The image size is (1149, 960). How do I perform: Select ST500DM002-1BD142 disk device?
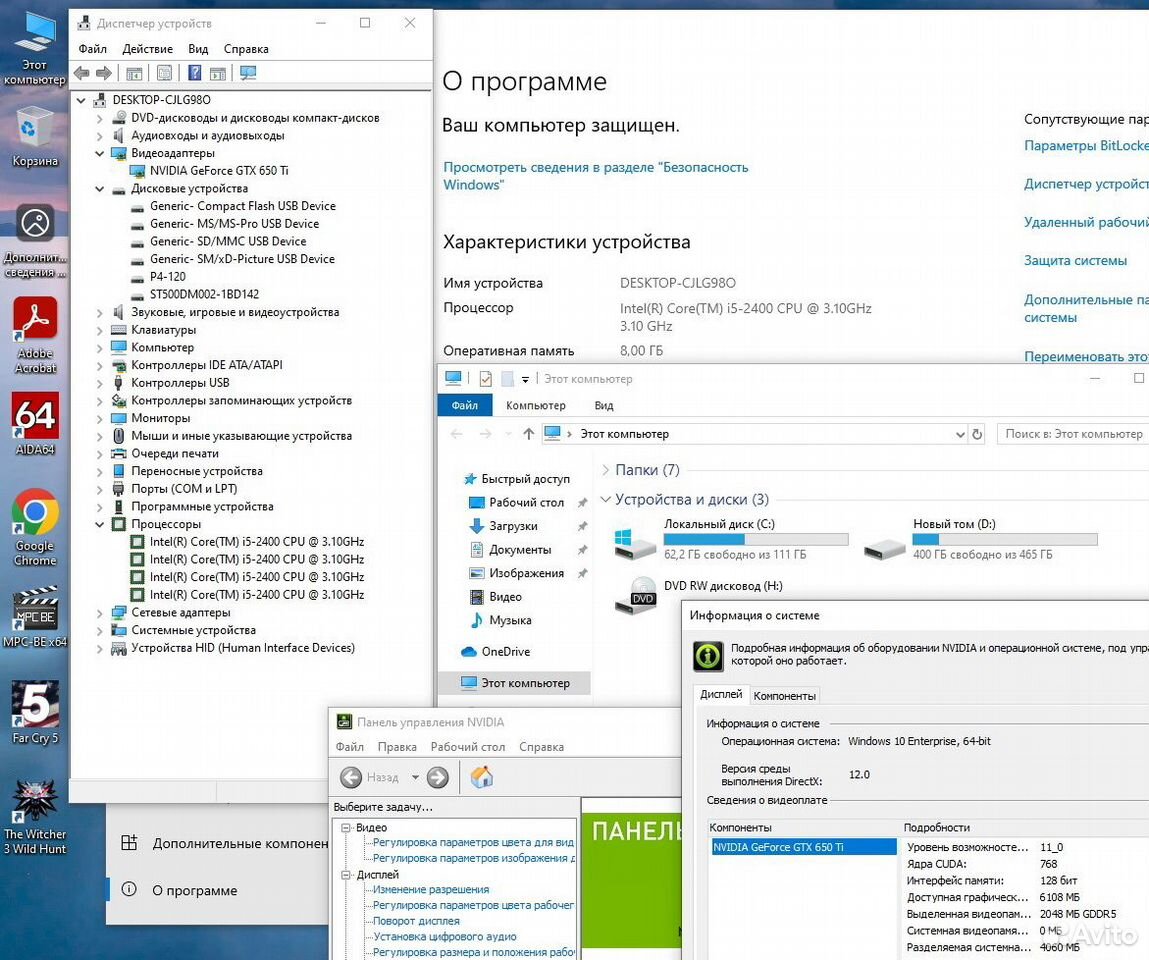pos(204,294)
